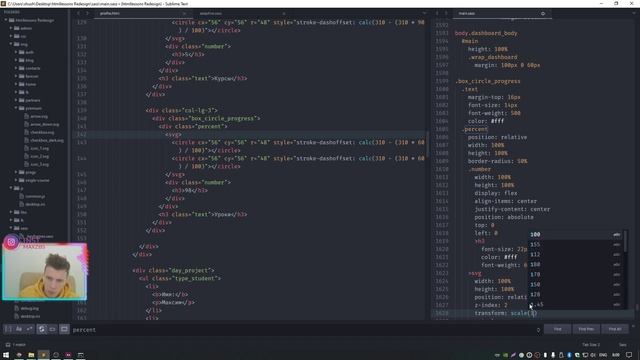Screen dimensions: 640x360
Task: Open checkbox_dark.svg in sidebar
Action: click(x=47, y=140)
